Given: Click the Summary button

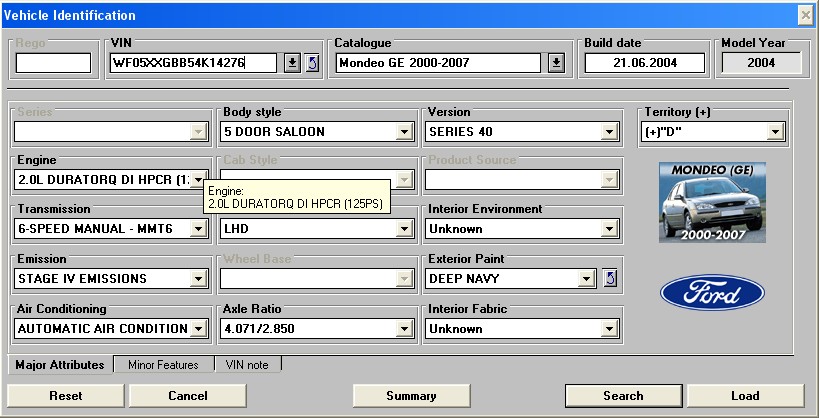Looking at the screenshot, I should point(411,396).
